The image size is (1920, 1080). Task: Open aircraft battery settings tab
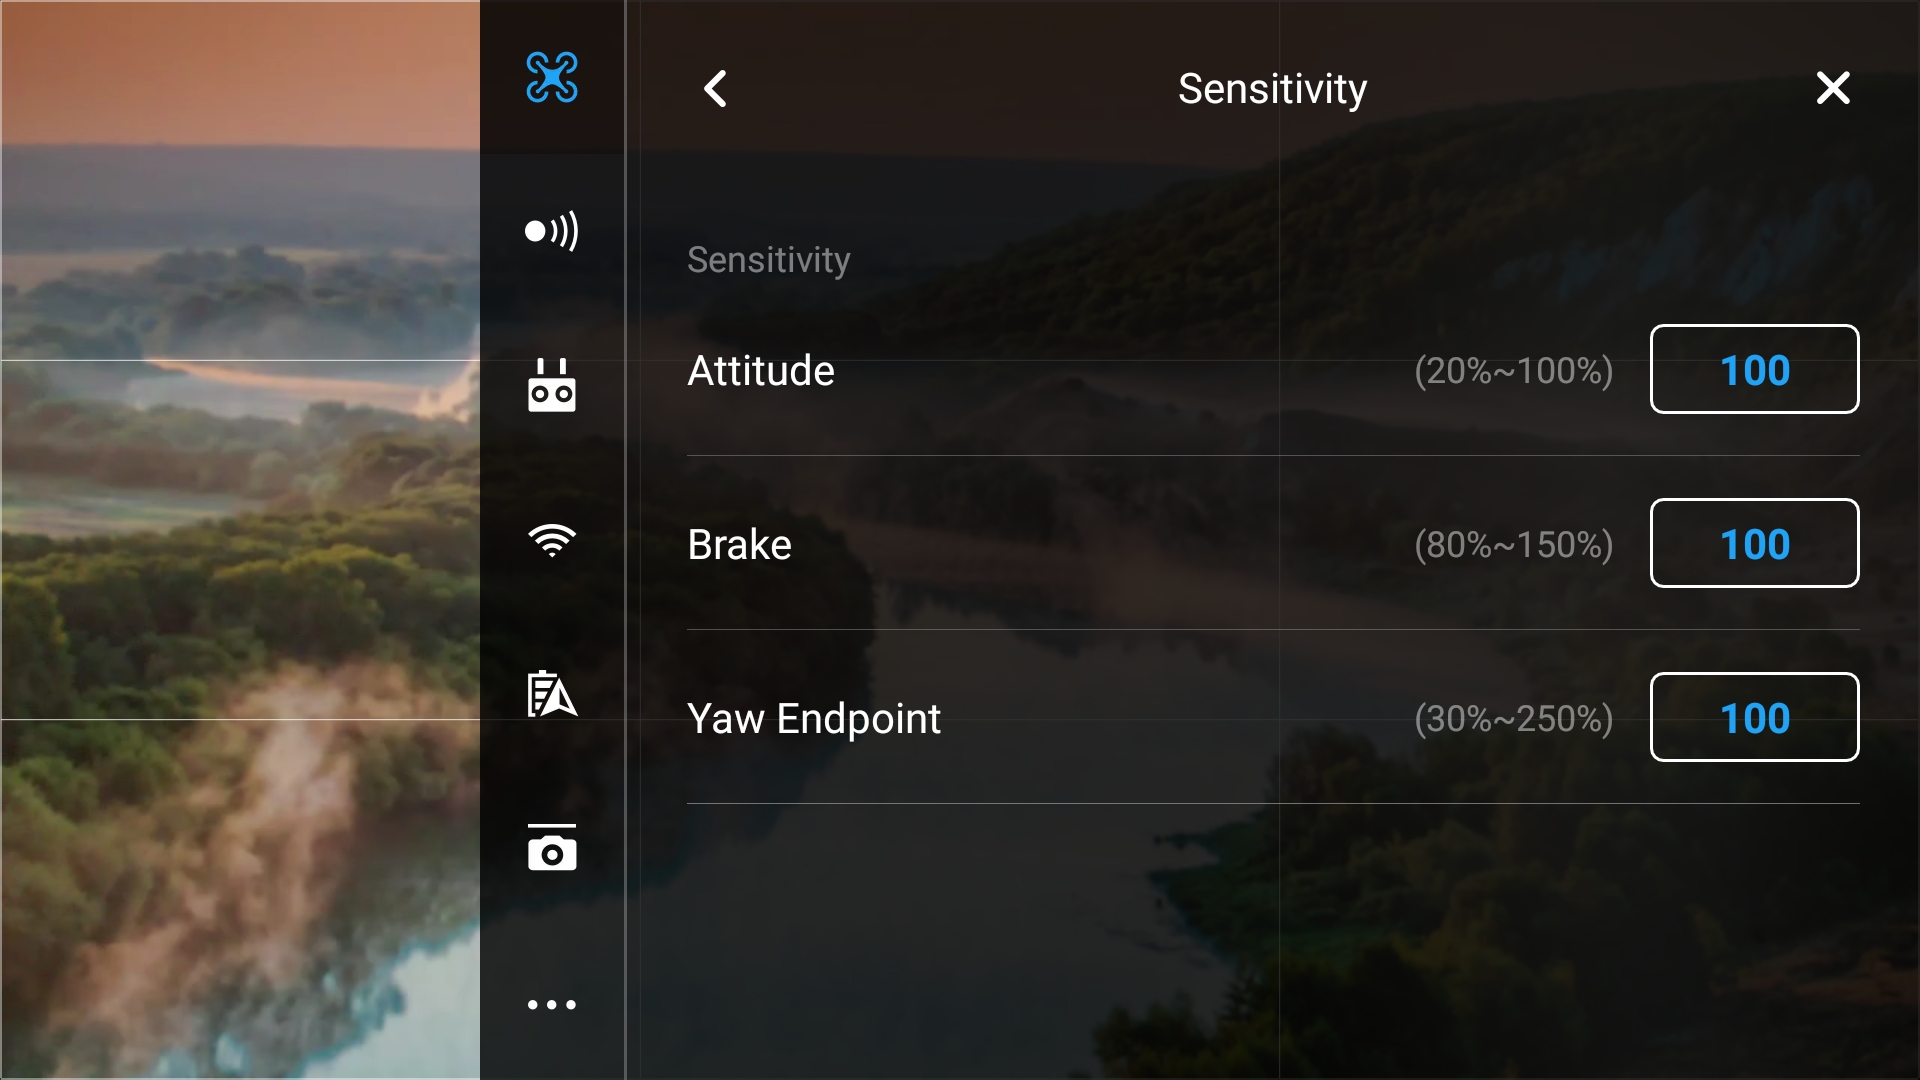coord(552,694)
